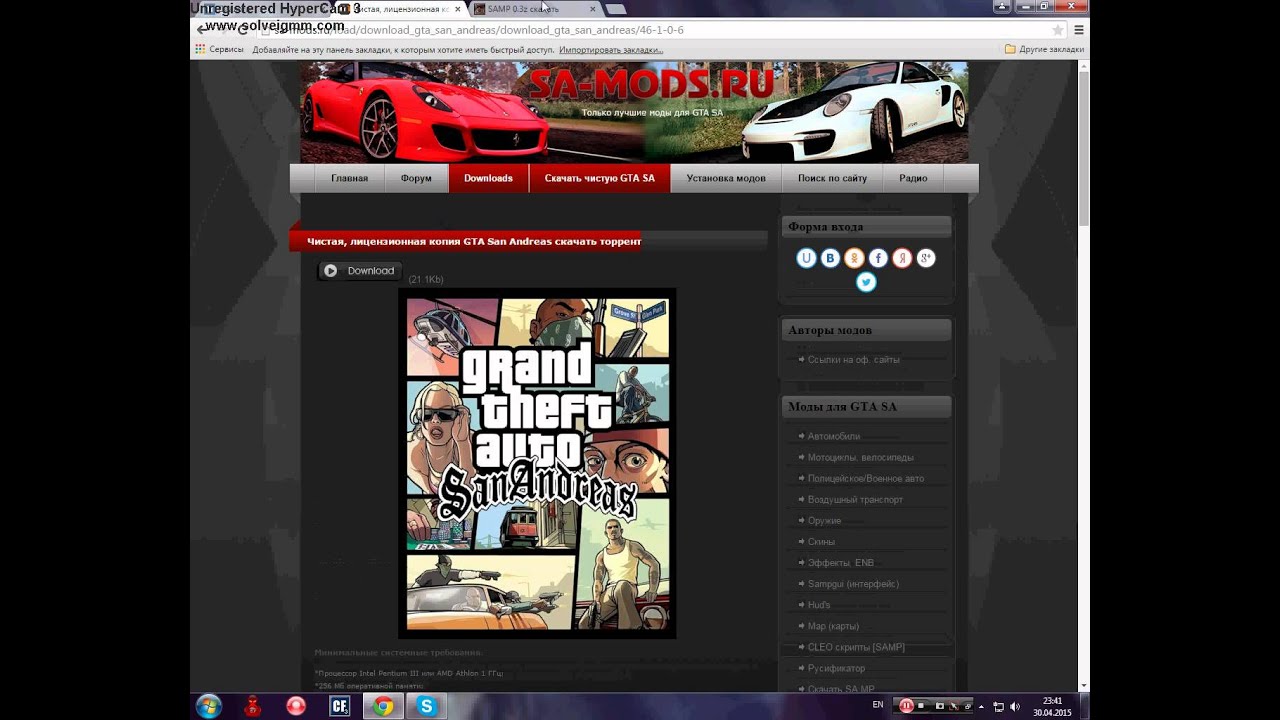
Task: Open the CF taskbar application
Action: (340, 706)
